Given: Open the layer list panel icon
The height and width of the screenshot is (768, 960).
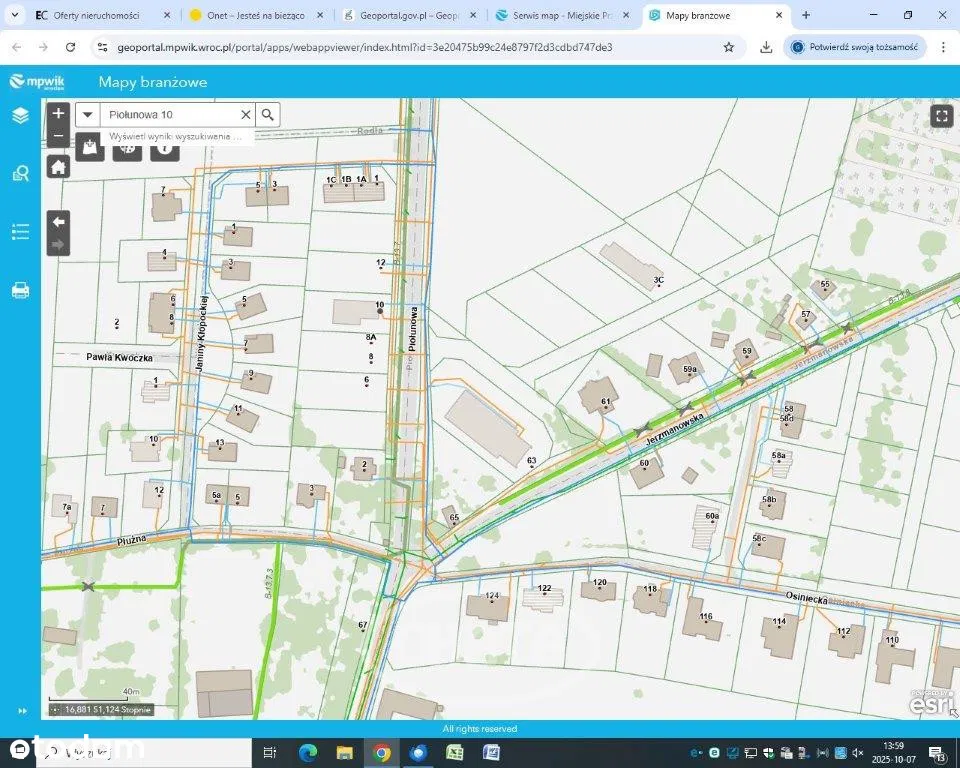Looking at the screenshot, I should (20, 116).
